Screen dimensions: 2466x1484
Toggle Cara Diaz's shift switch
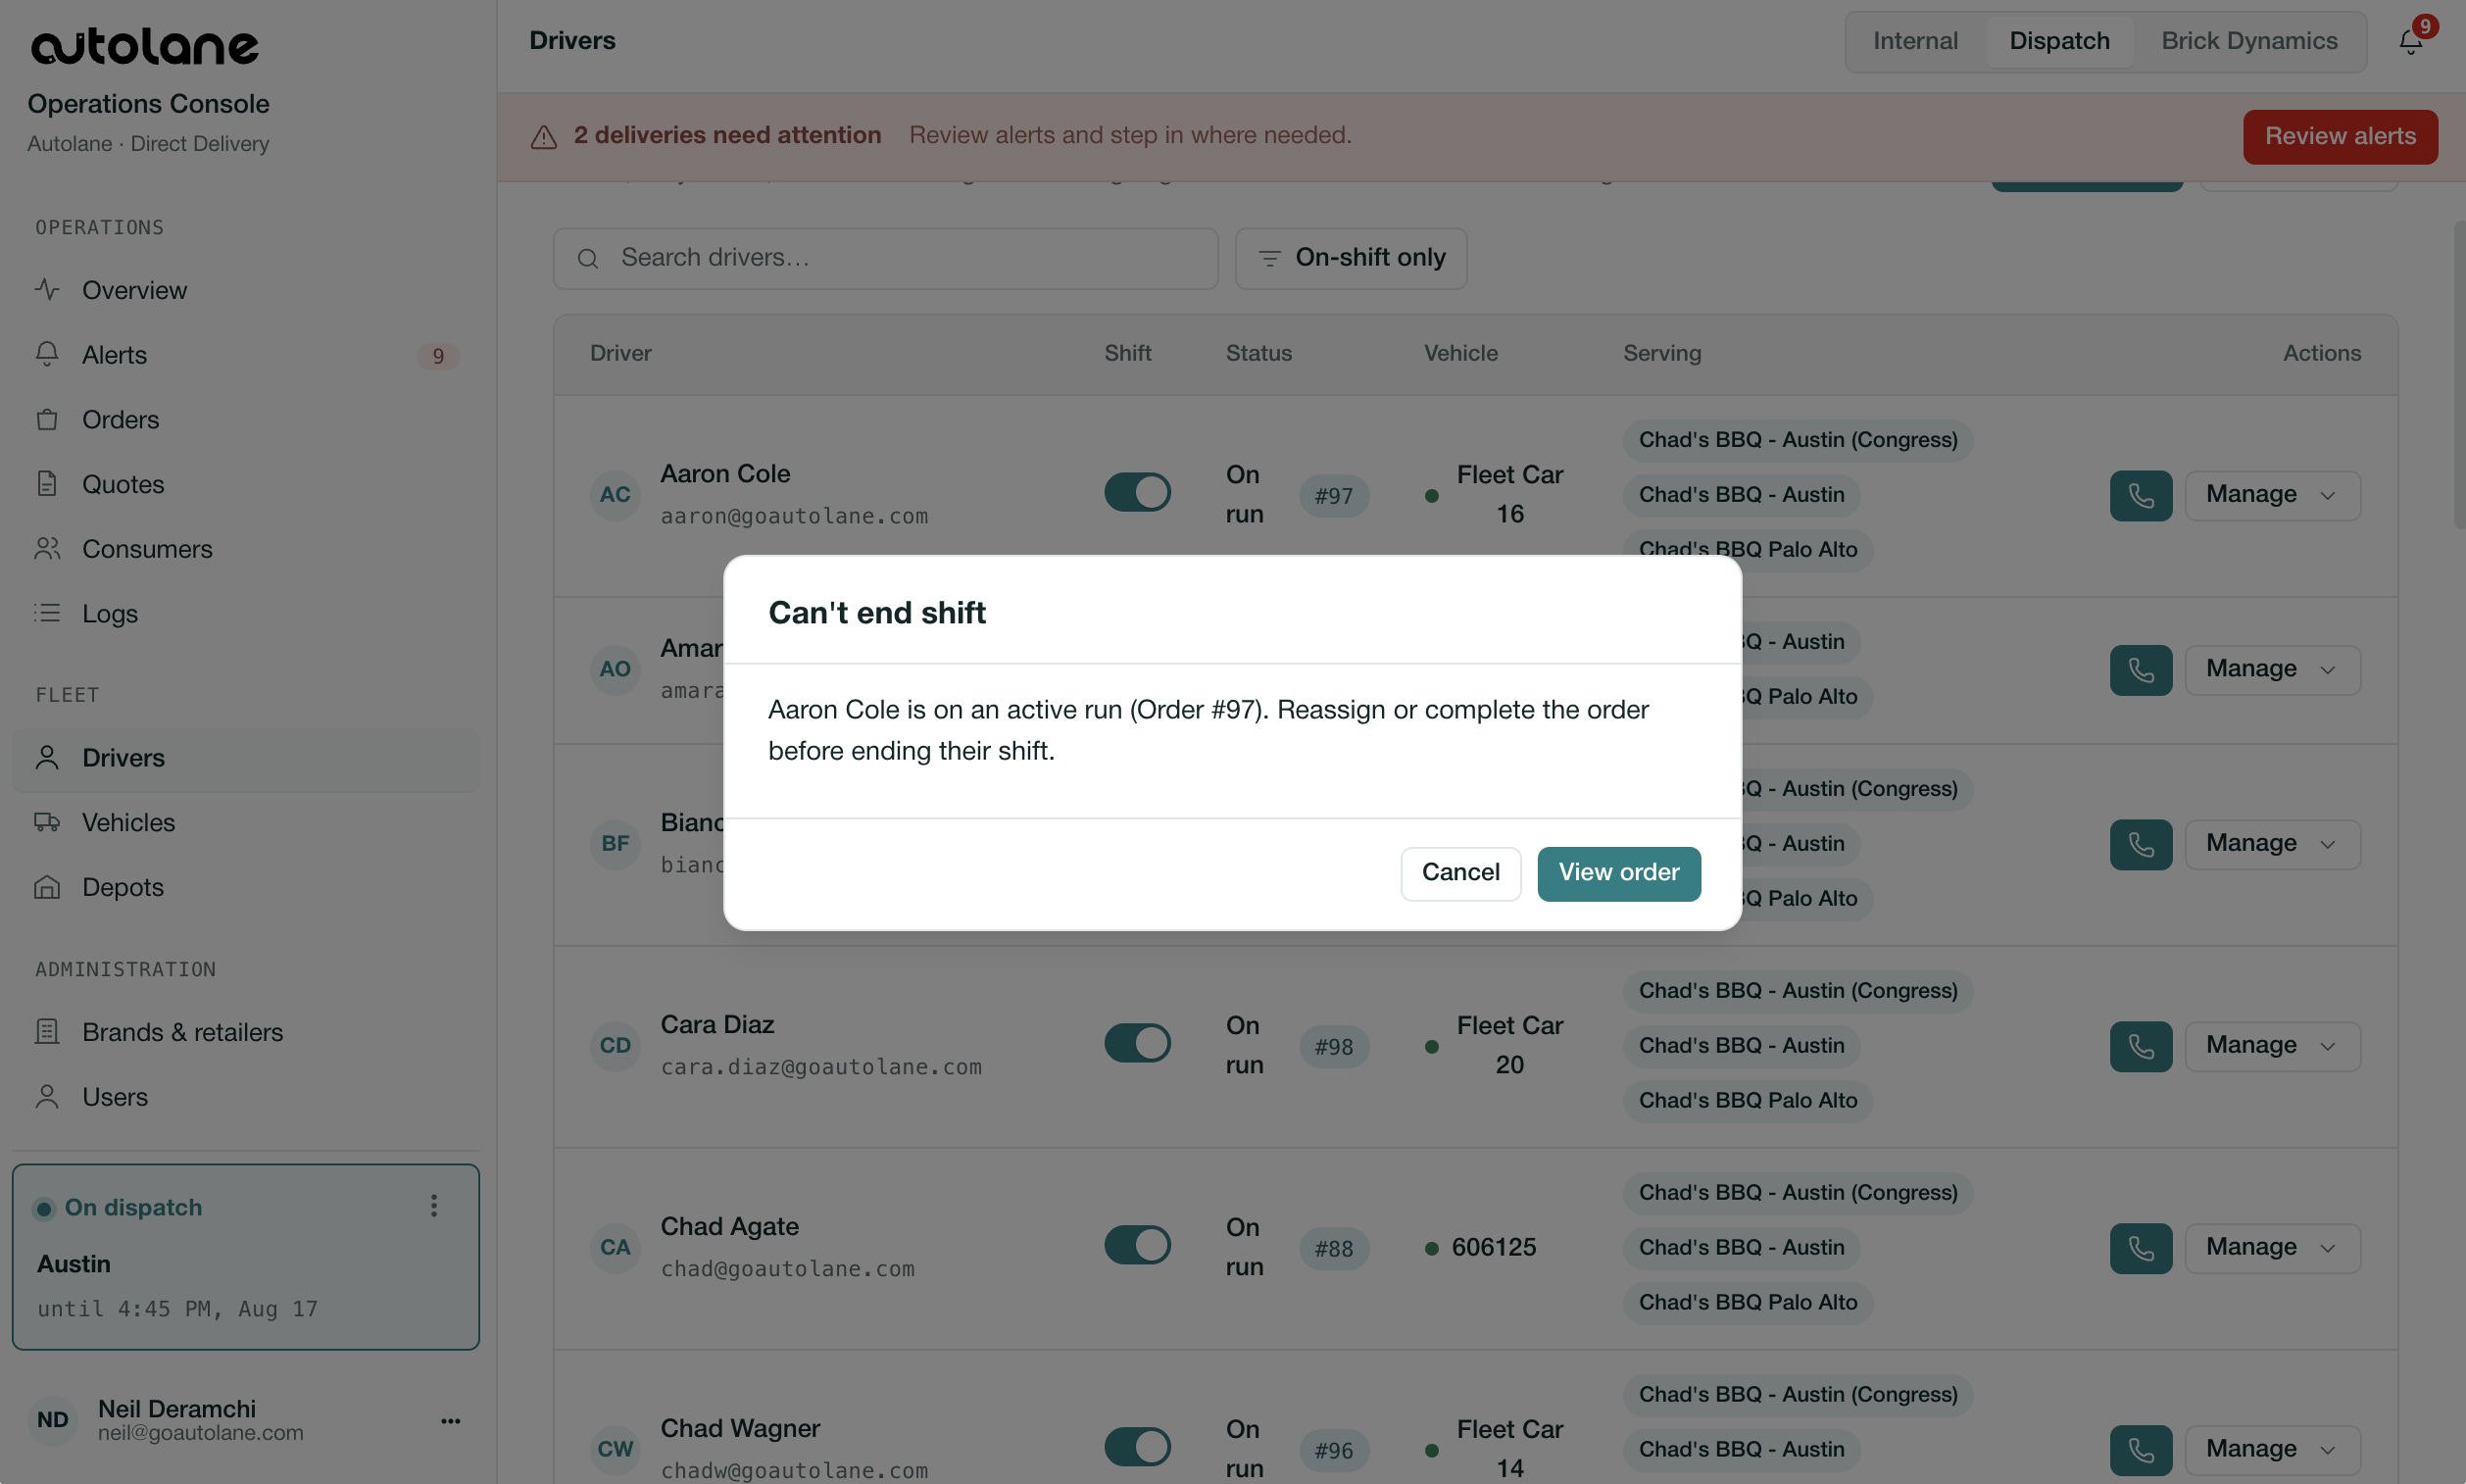point(1136,1043)
